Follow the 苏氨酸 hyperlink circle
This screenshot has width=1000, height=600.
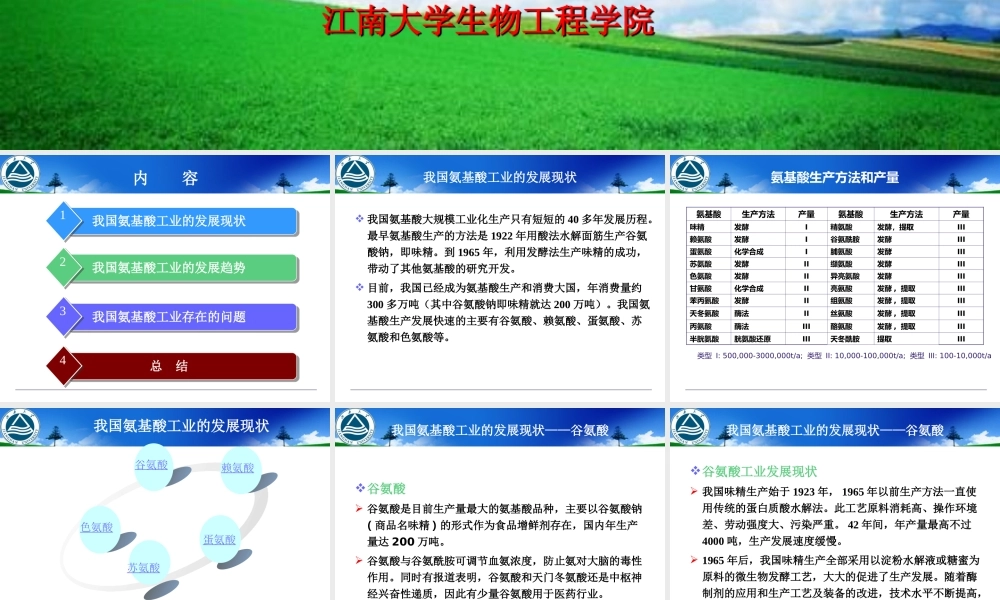143,567
